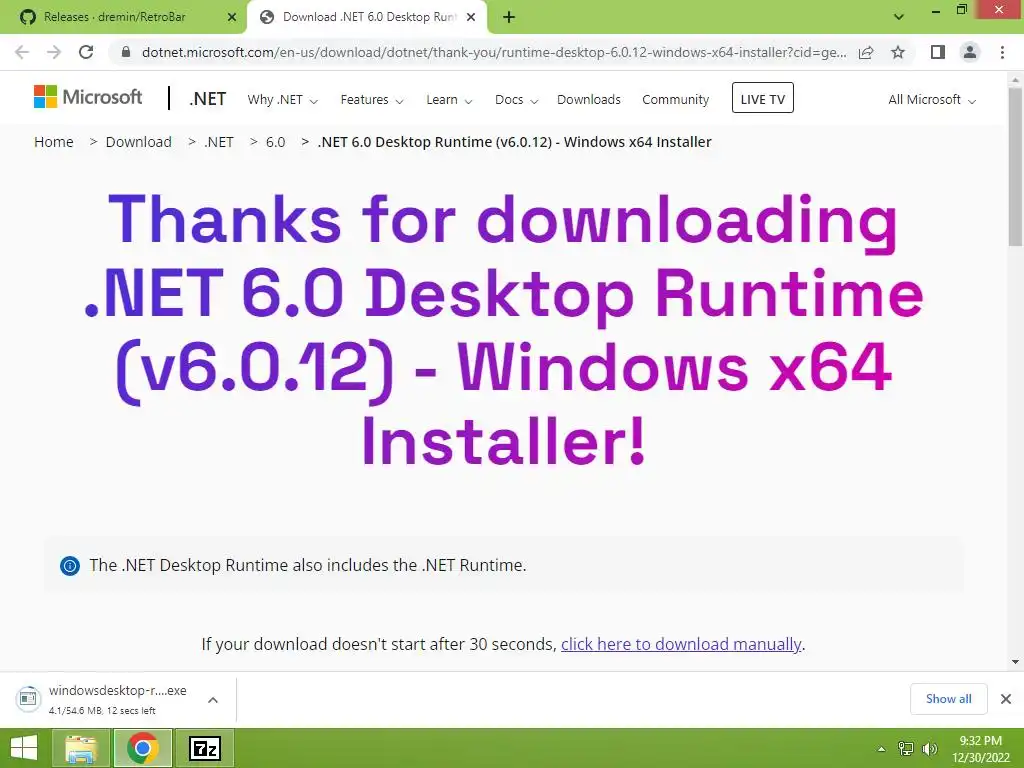Expand the Learn menu

coord(449,100)
